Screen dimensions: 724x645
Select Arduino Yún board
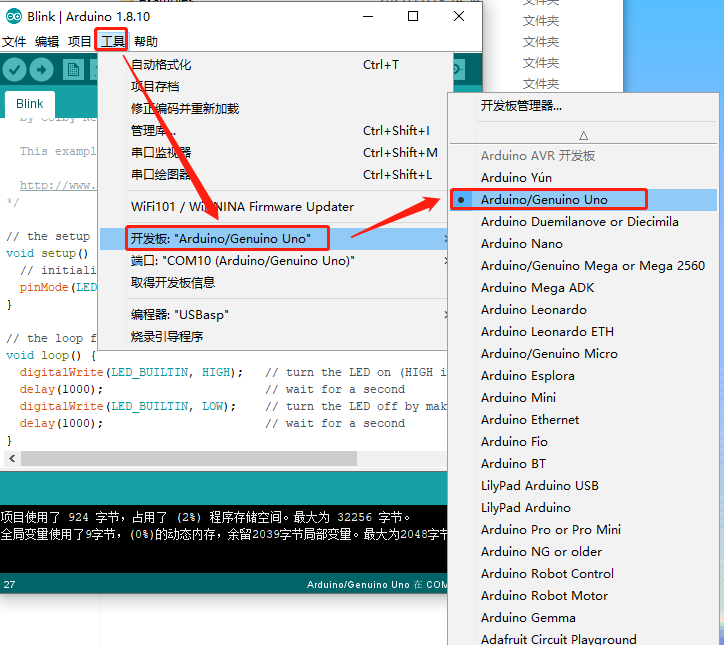584,178
